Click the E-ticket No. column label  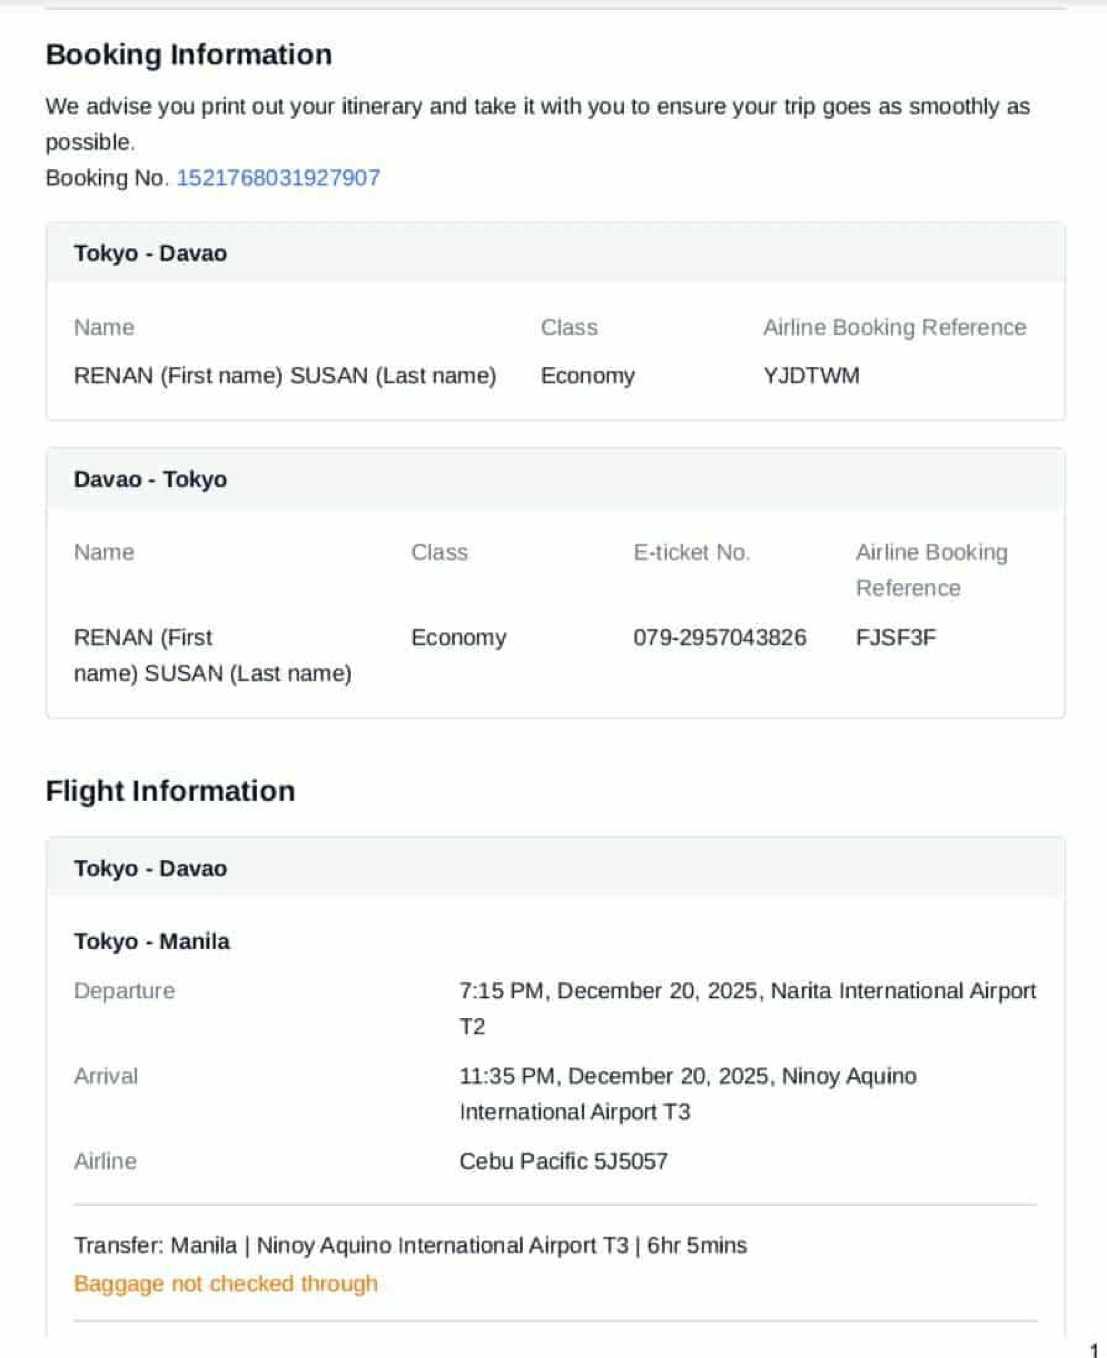pyautogui.click(x=691, y=553)
